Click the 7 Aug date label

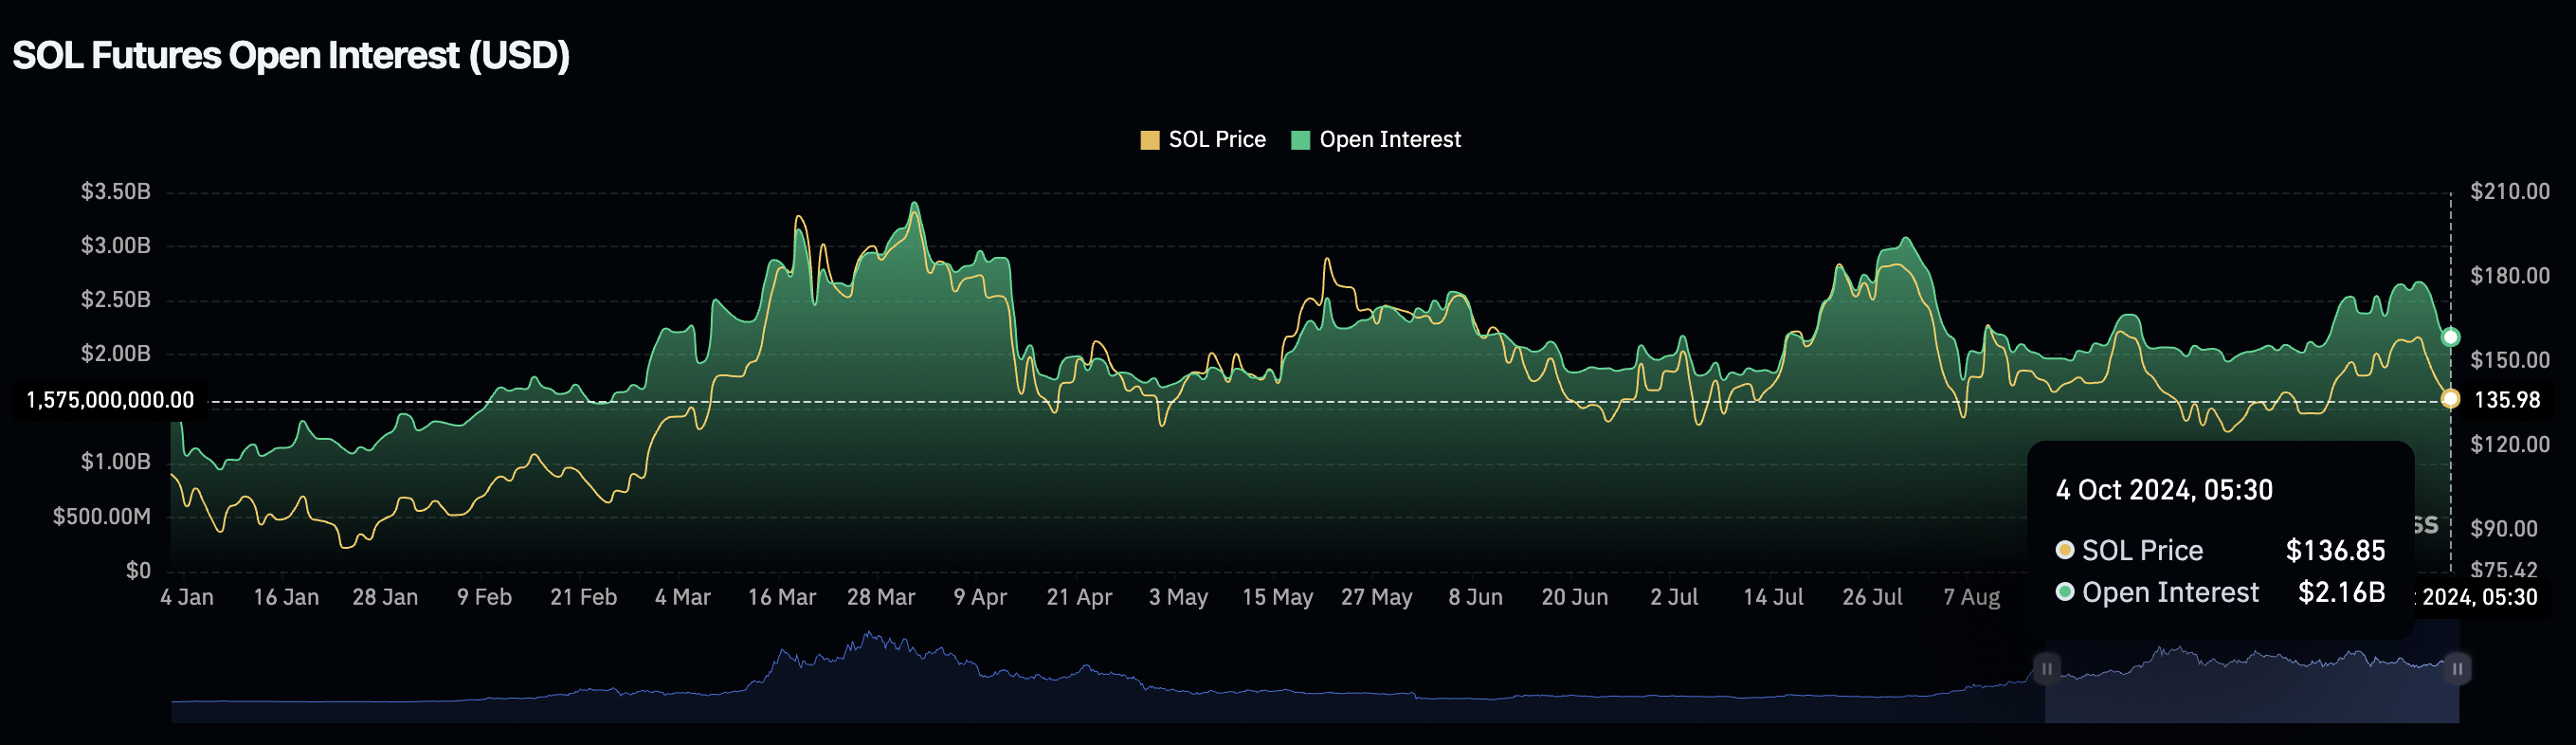(1972, 597)
